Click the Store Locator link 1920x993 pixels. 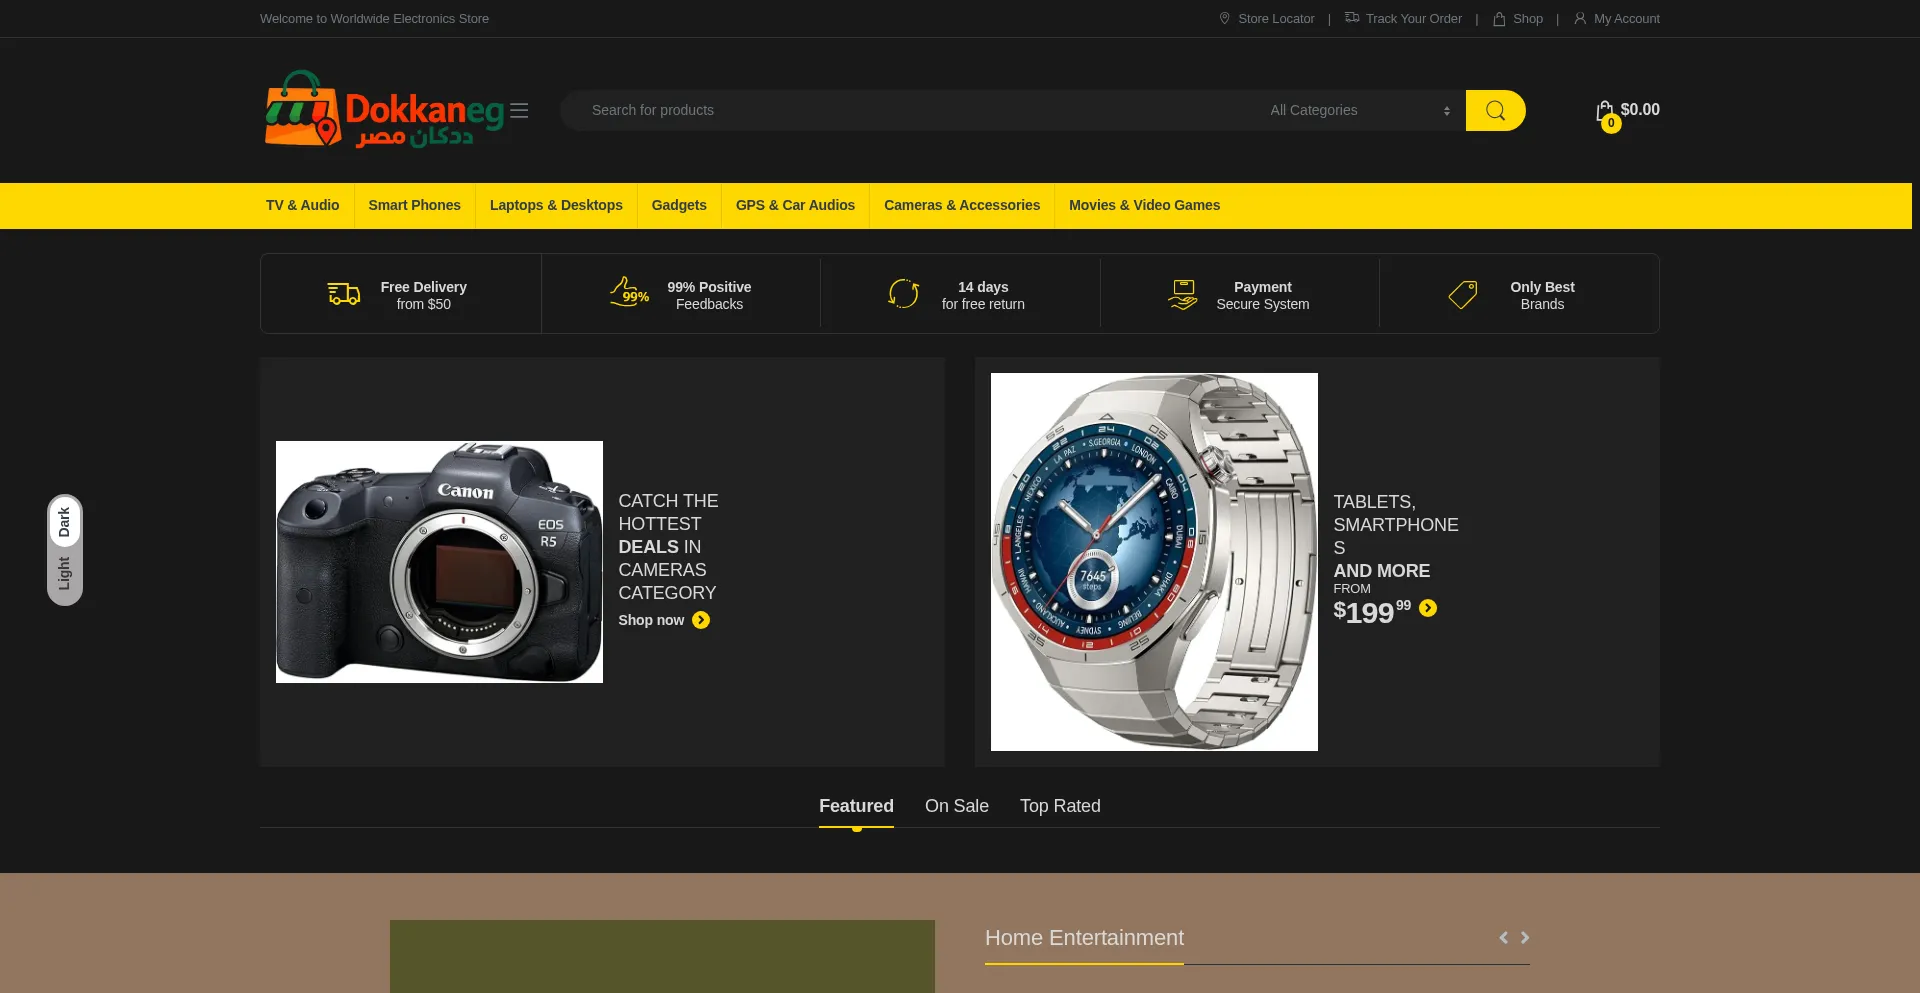pos(1276,19)
